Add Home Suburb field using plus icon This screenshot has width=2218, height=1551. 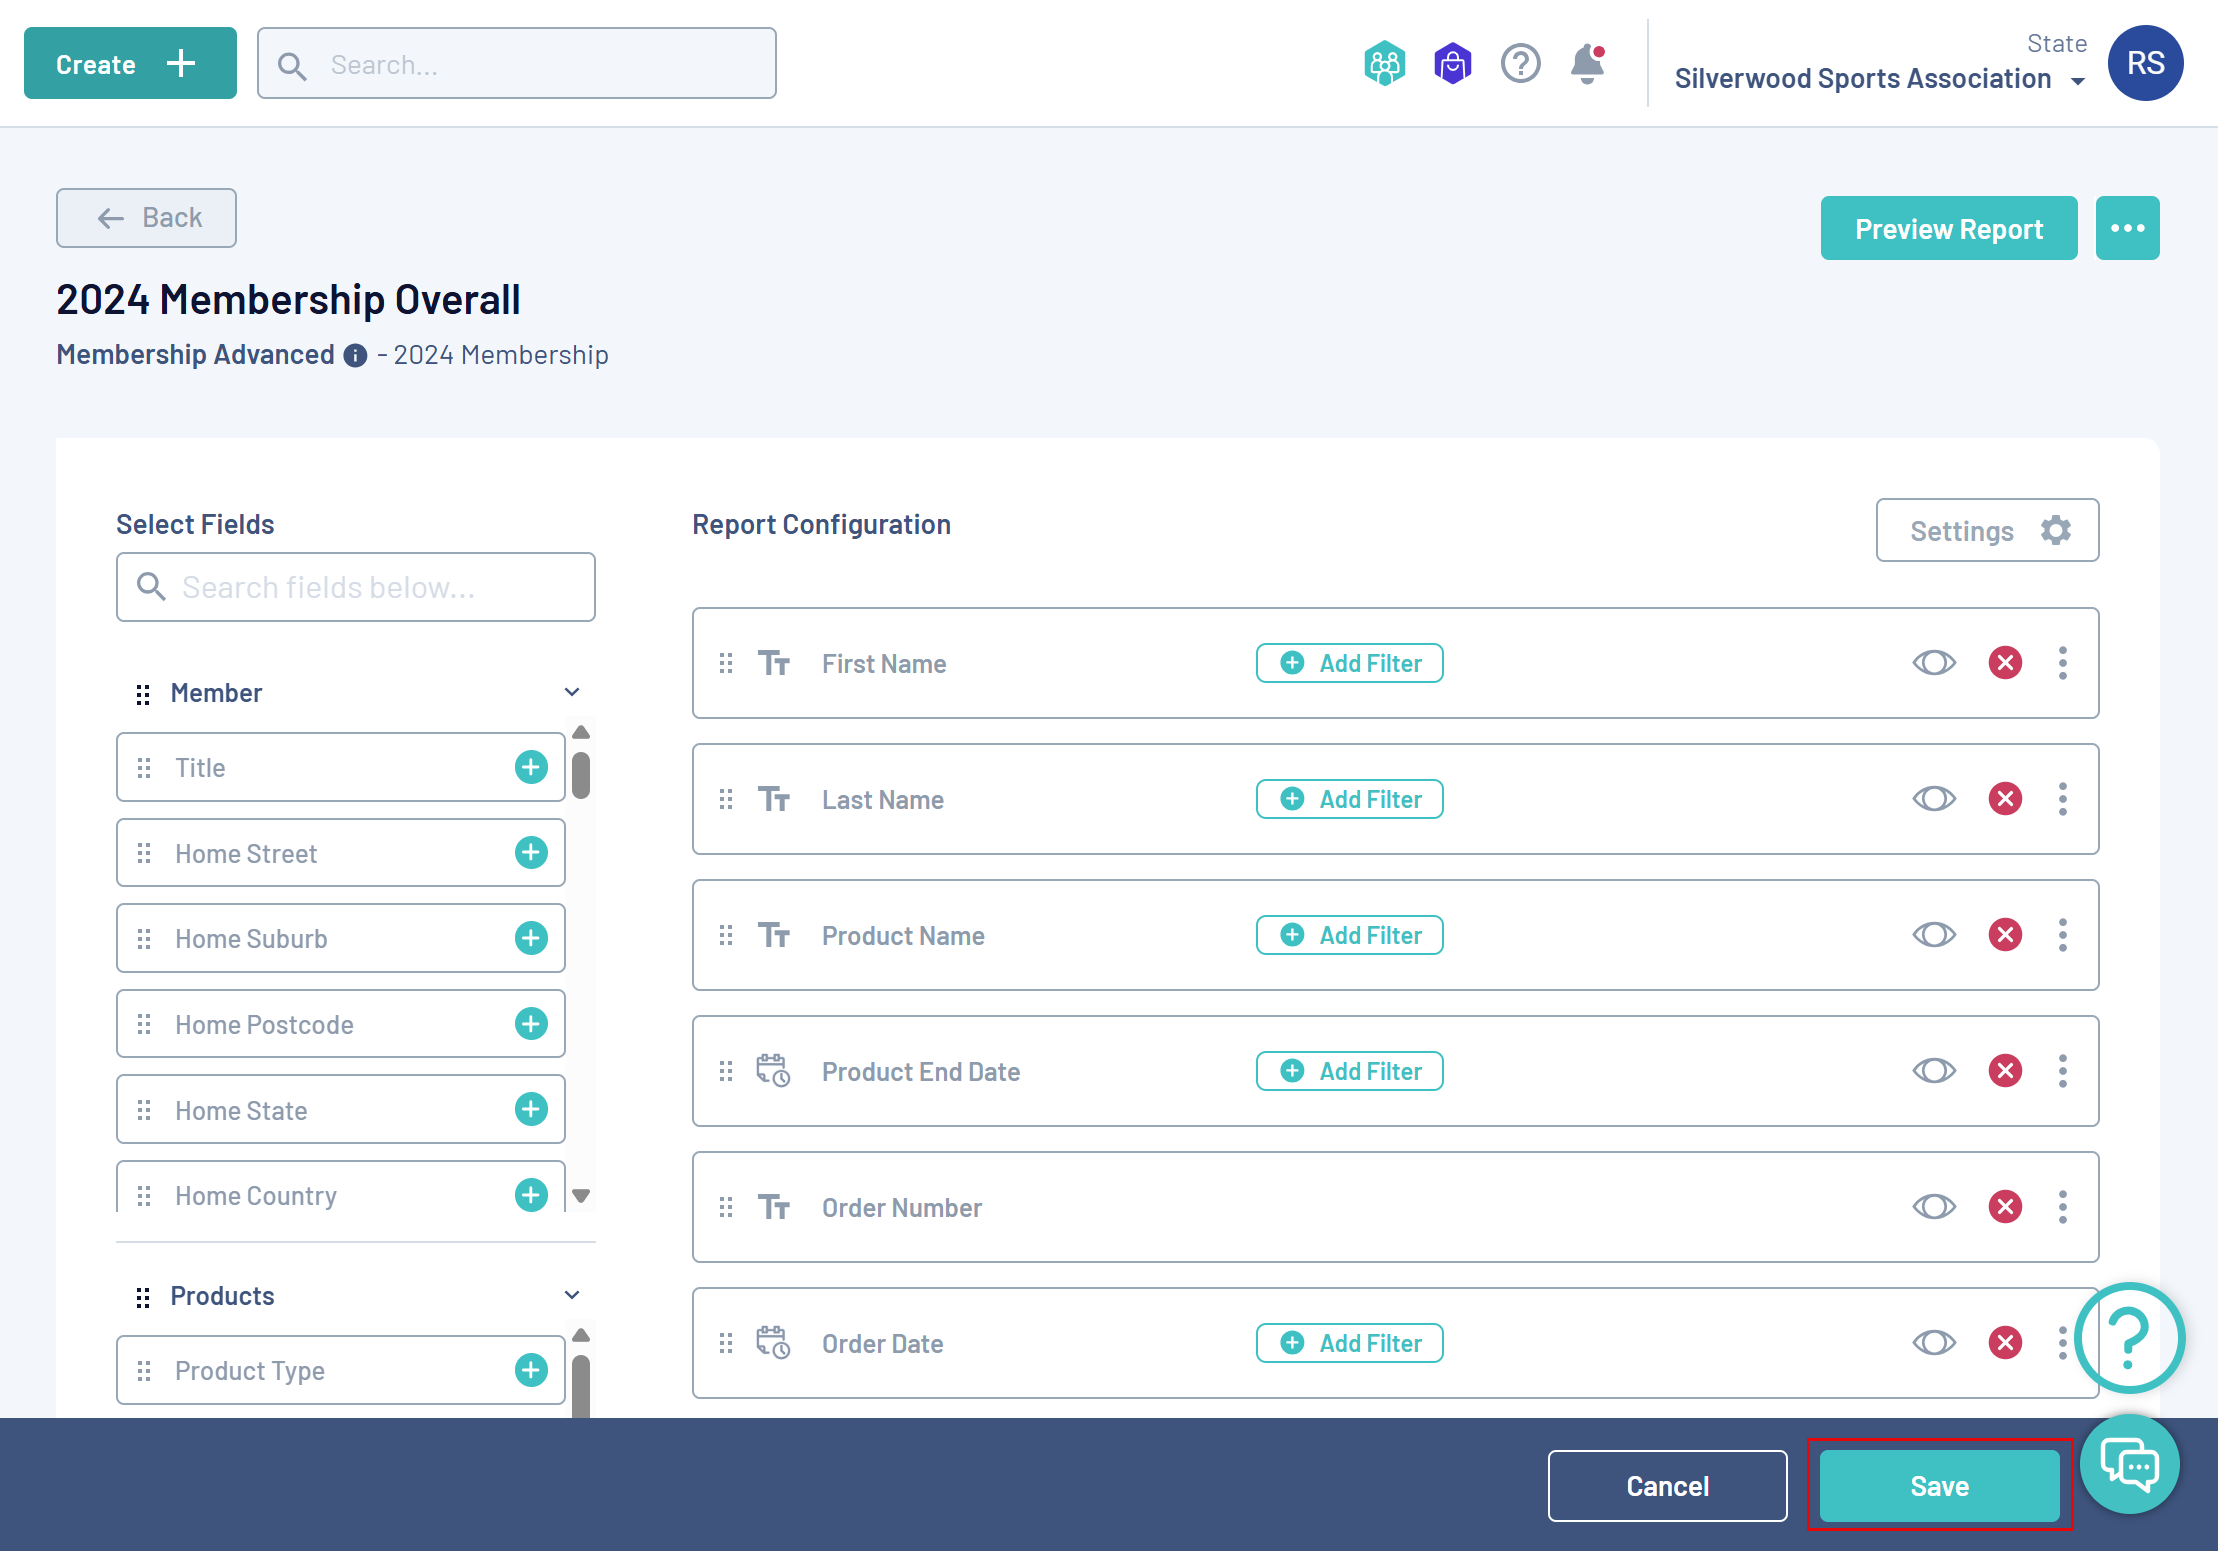[531, 938]
